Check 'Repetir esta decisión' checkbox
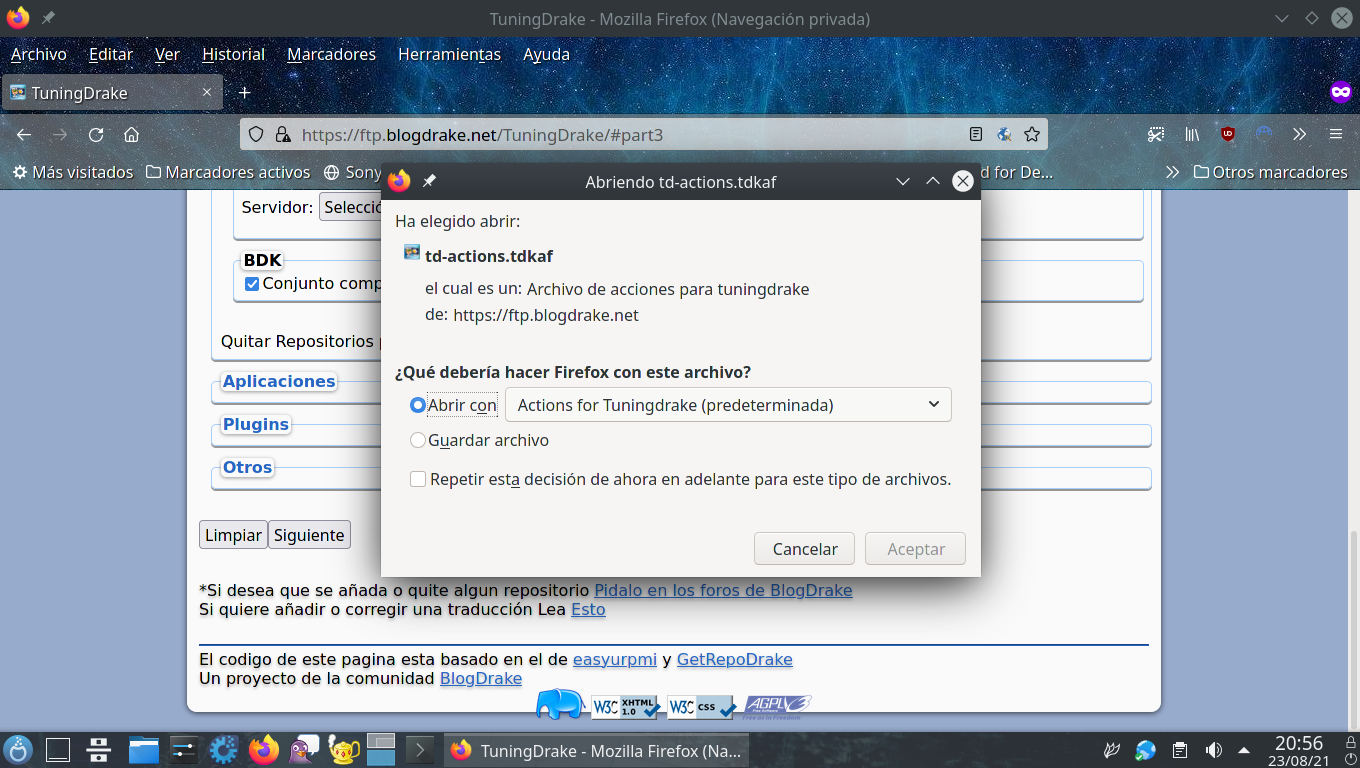The image size is (1360, 768). click(418, 479)
